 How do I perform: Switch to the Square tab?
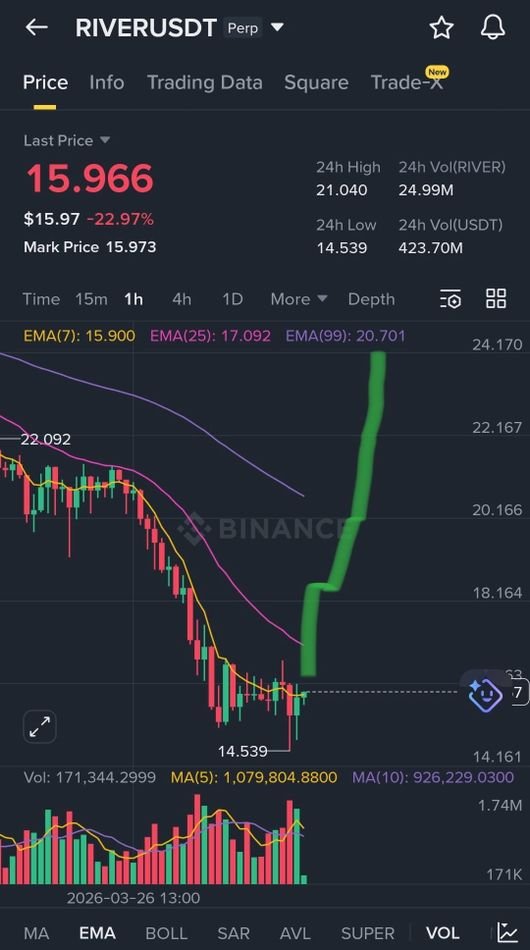coord(316,82)
